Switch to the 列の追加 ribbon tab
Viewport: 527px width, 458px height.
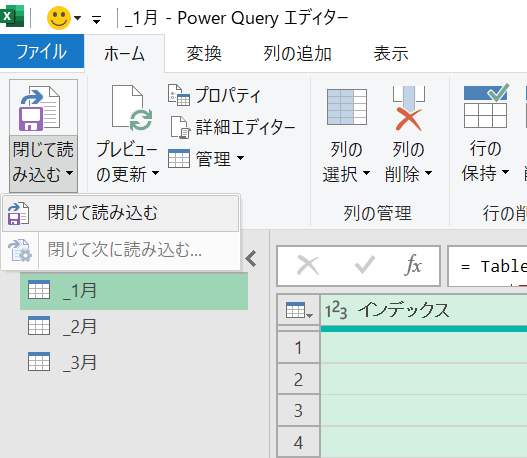pos(297,54)
